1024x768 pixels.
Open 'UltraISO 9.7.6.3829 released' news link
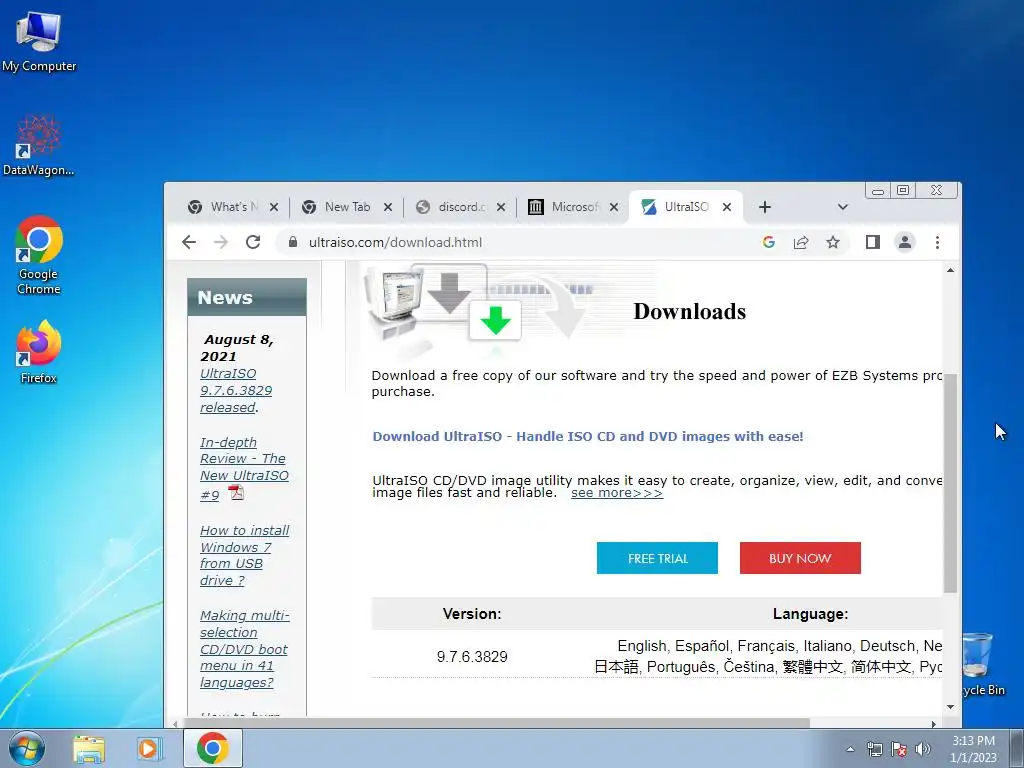point(236,391)
